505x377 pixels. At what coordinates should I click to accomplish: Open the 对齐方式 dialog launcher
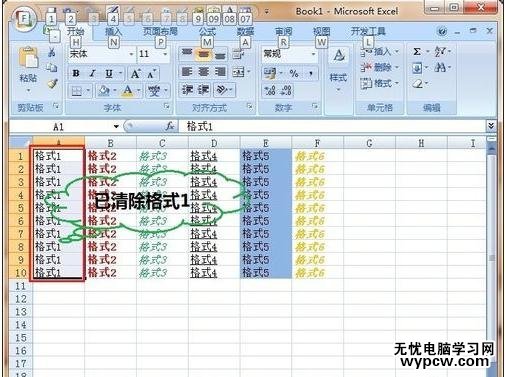[x=249, y=106]
